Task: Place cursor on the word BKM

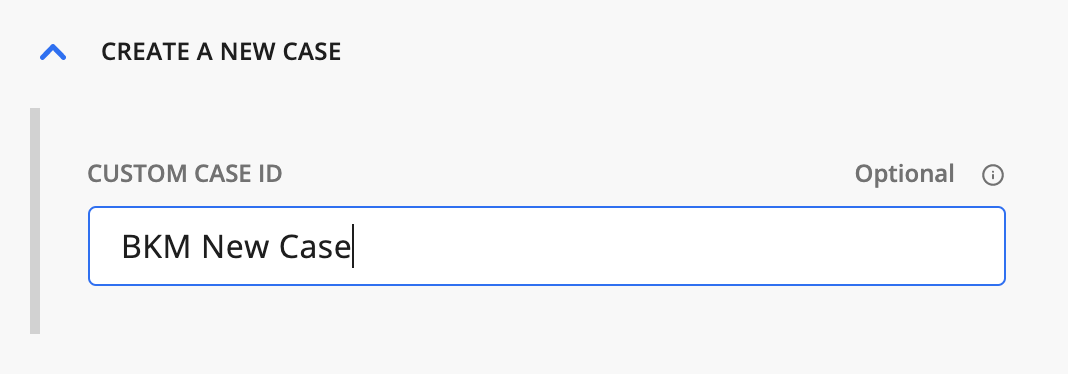Action: coord(156,246)
